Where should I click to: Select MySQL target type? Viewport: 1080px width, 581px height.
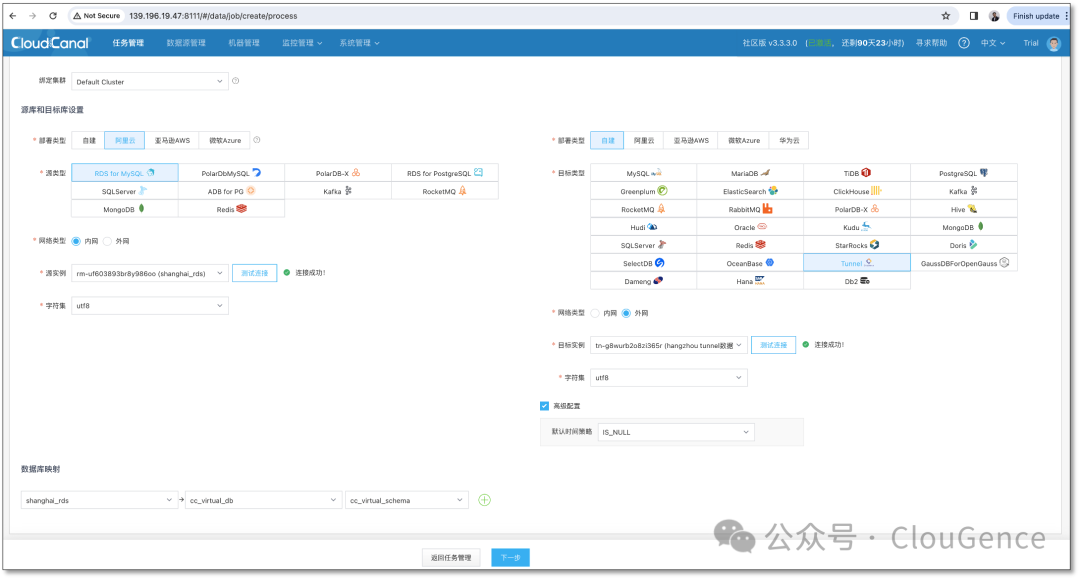pyautogui.click(x=643, y=173)
